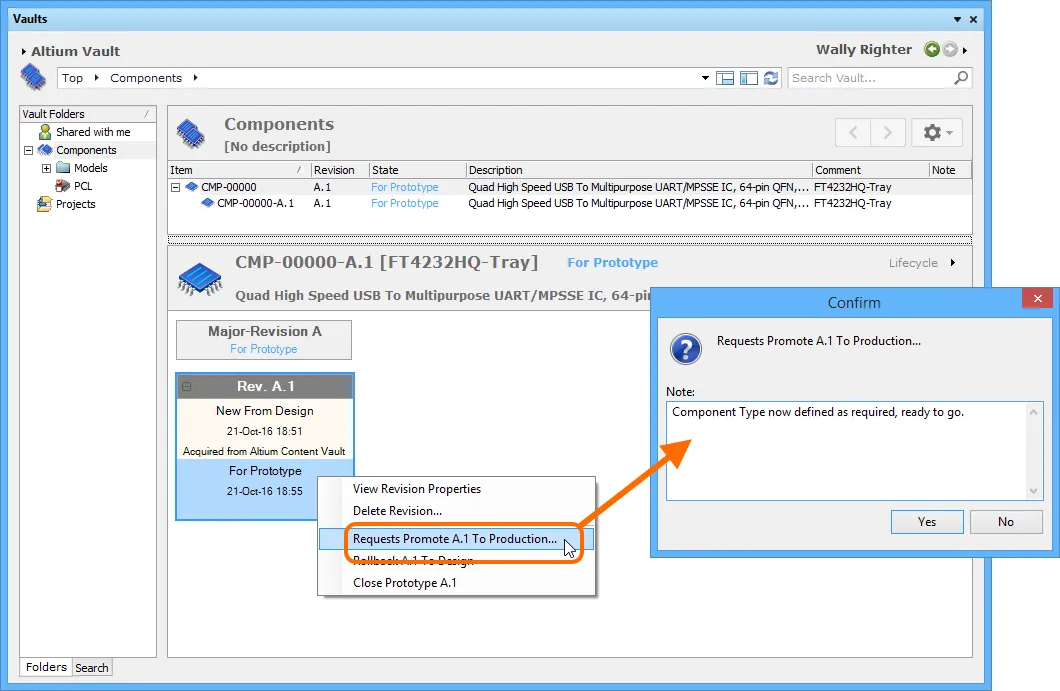
Task: Click the Shared with me user icon
Action: coord(45,132)
